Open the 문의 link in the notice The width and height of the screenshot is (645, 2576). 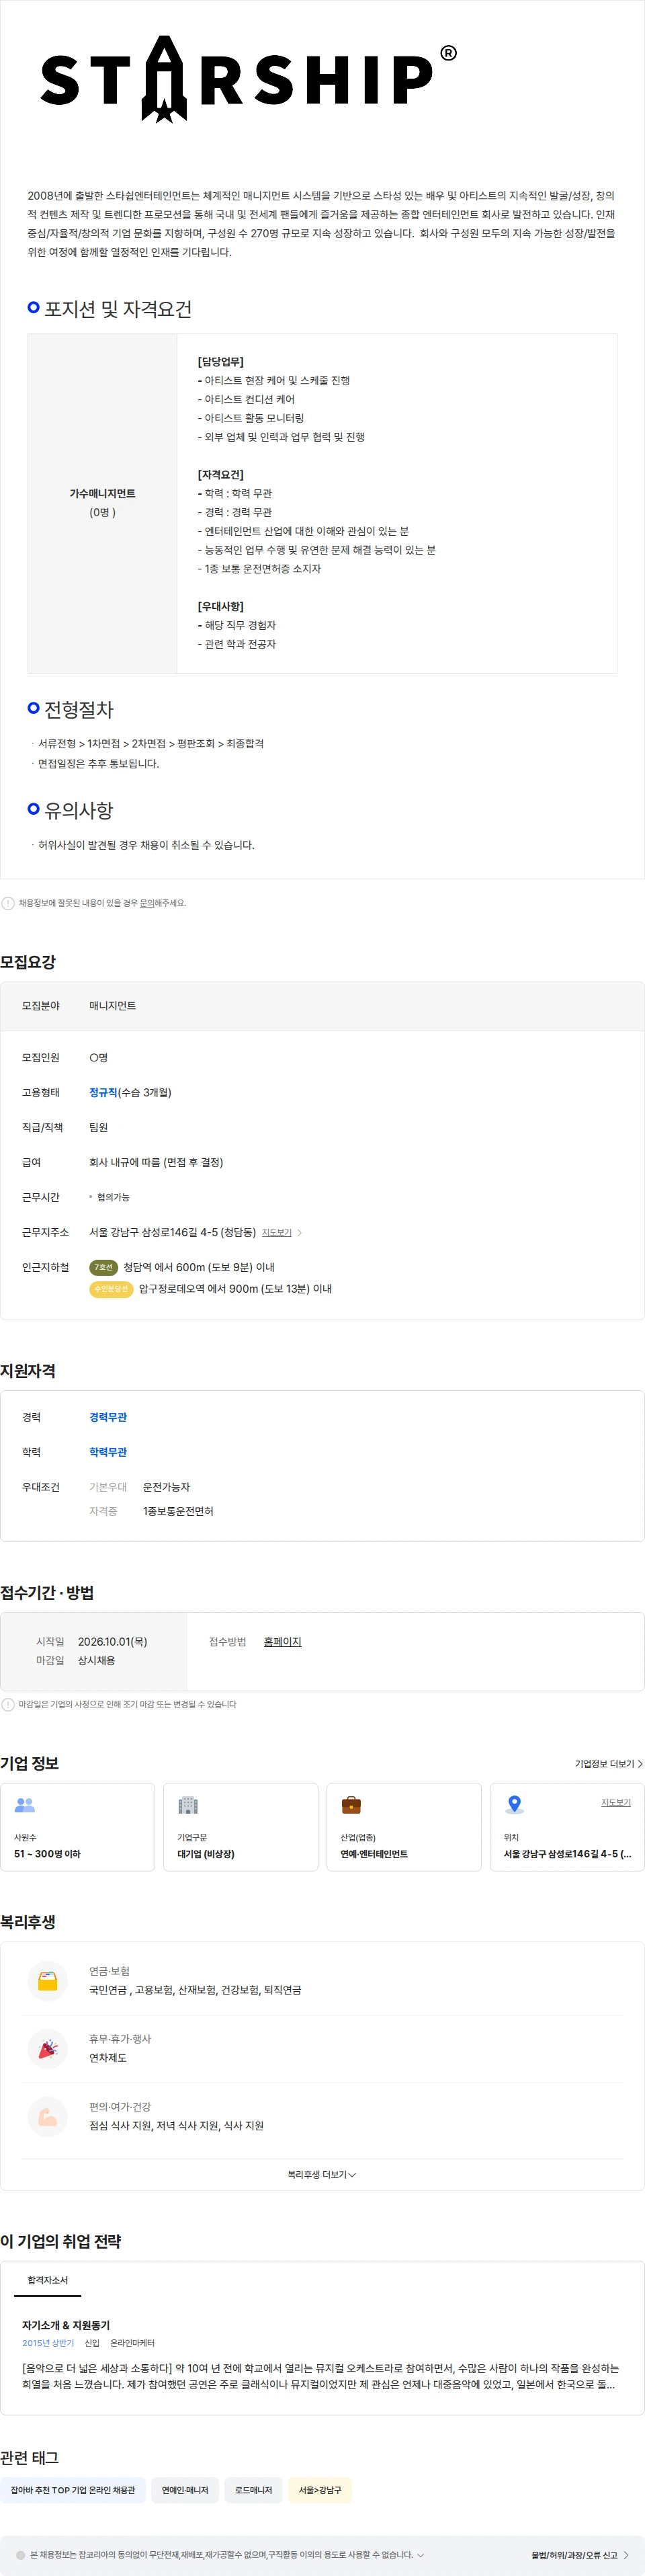pos(146,903)
